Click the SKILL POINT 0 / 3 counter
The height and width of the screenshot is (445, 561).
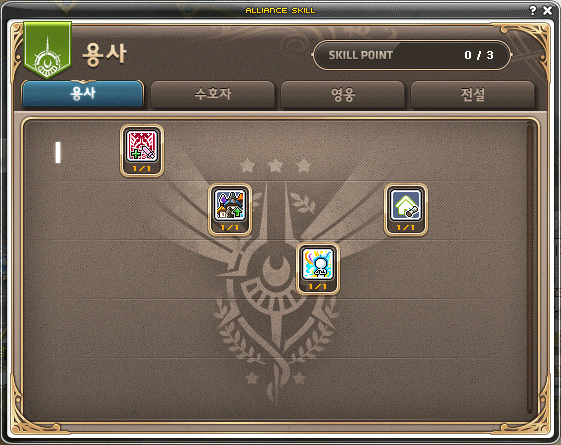tap(412, 55)
